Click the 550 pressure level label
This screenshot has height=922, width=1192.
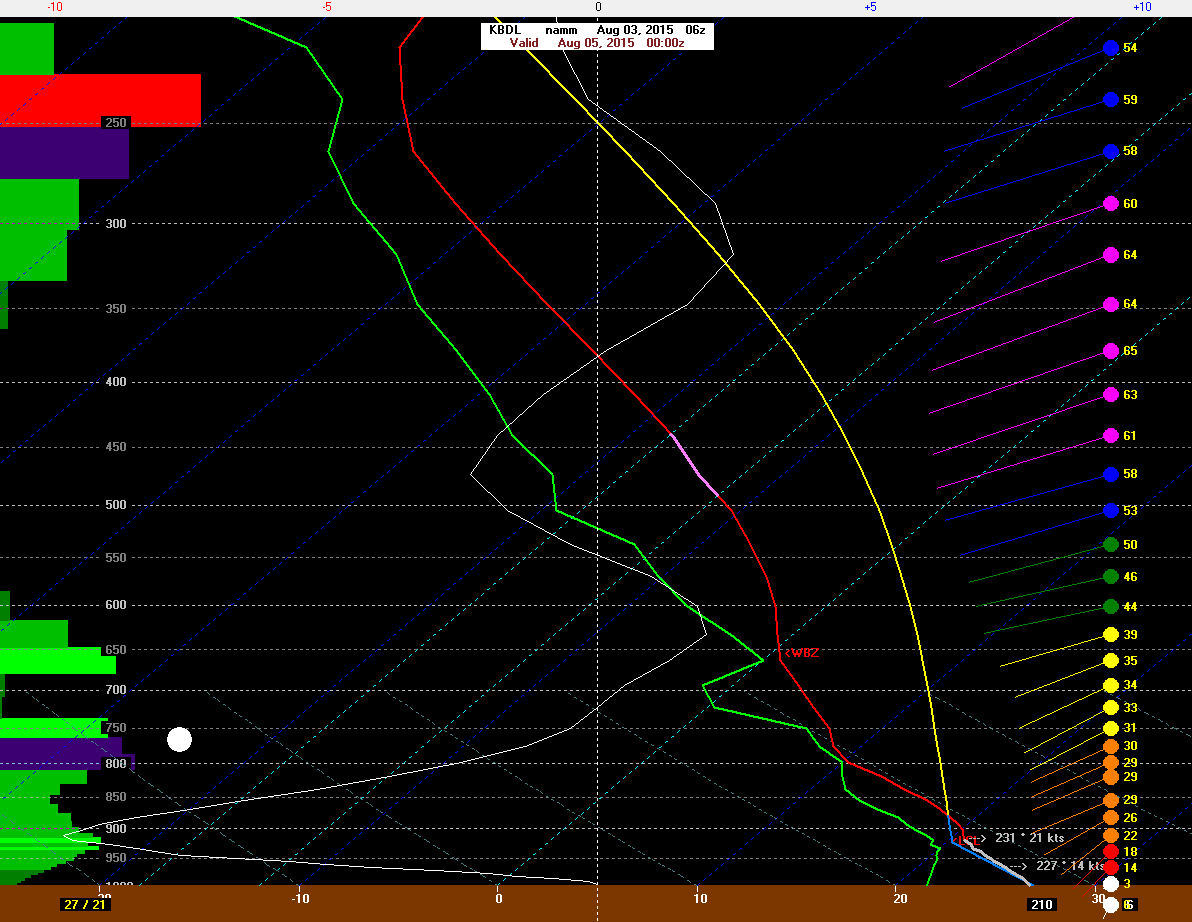click(x=116, y=558)
